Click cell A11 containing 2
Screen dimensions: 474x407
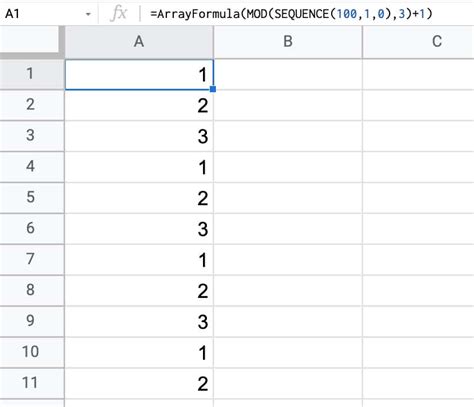(x=139, y=383)
